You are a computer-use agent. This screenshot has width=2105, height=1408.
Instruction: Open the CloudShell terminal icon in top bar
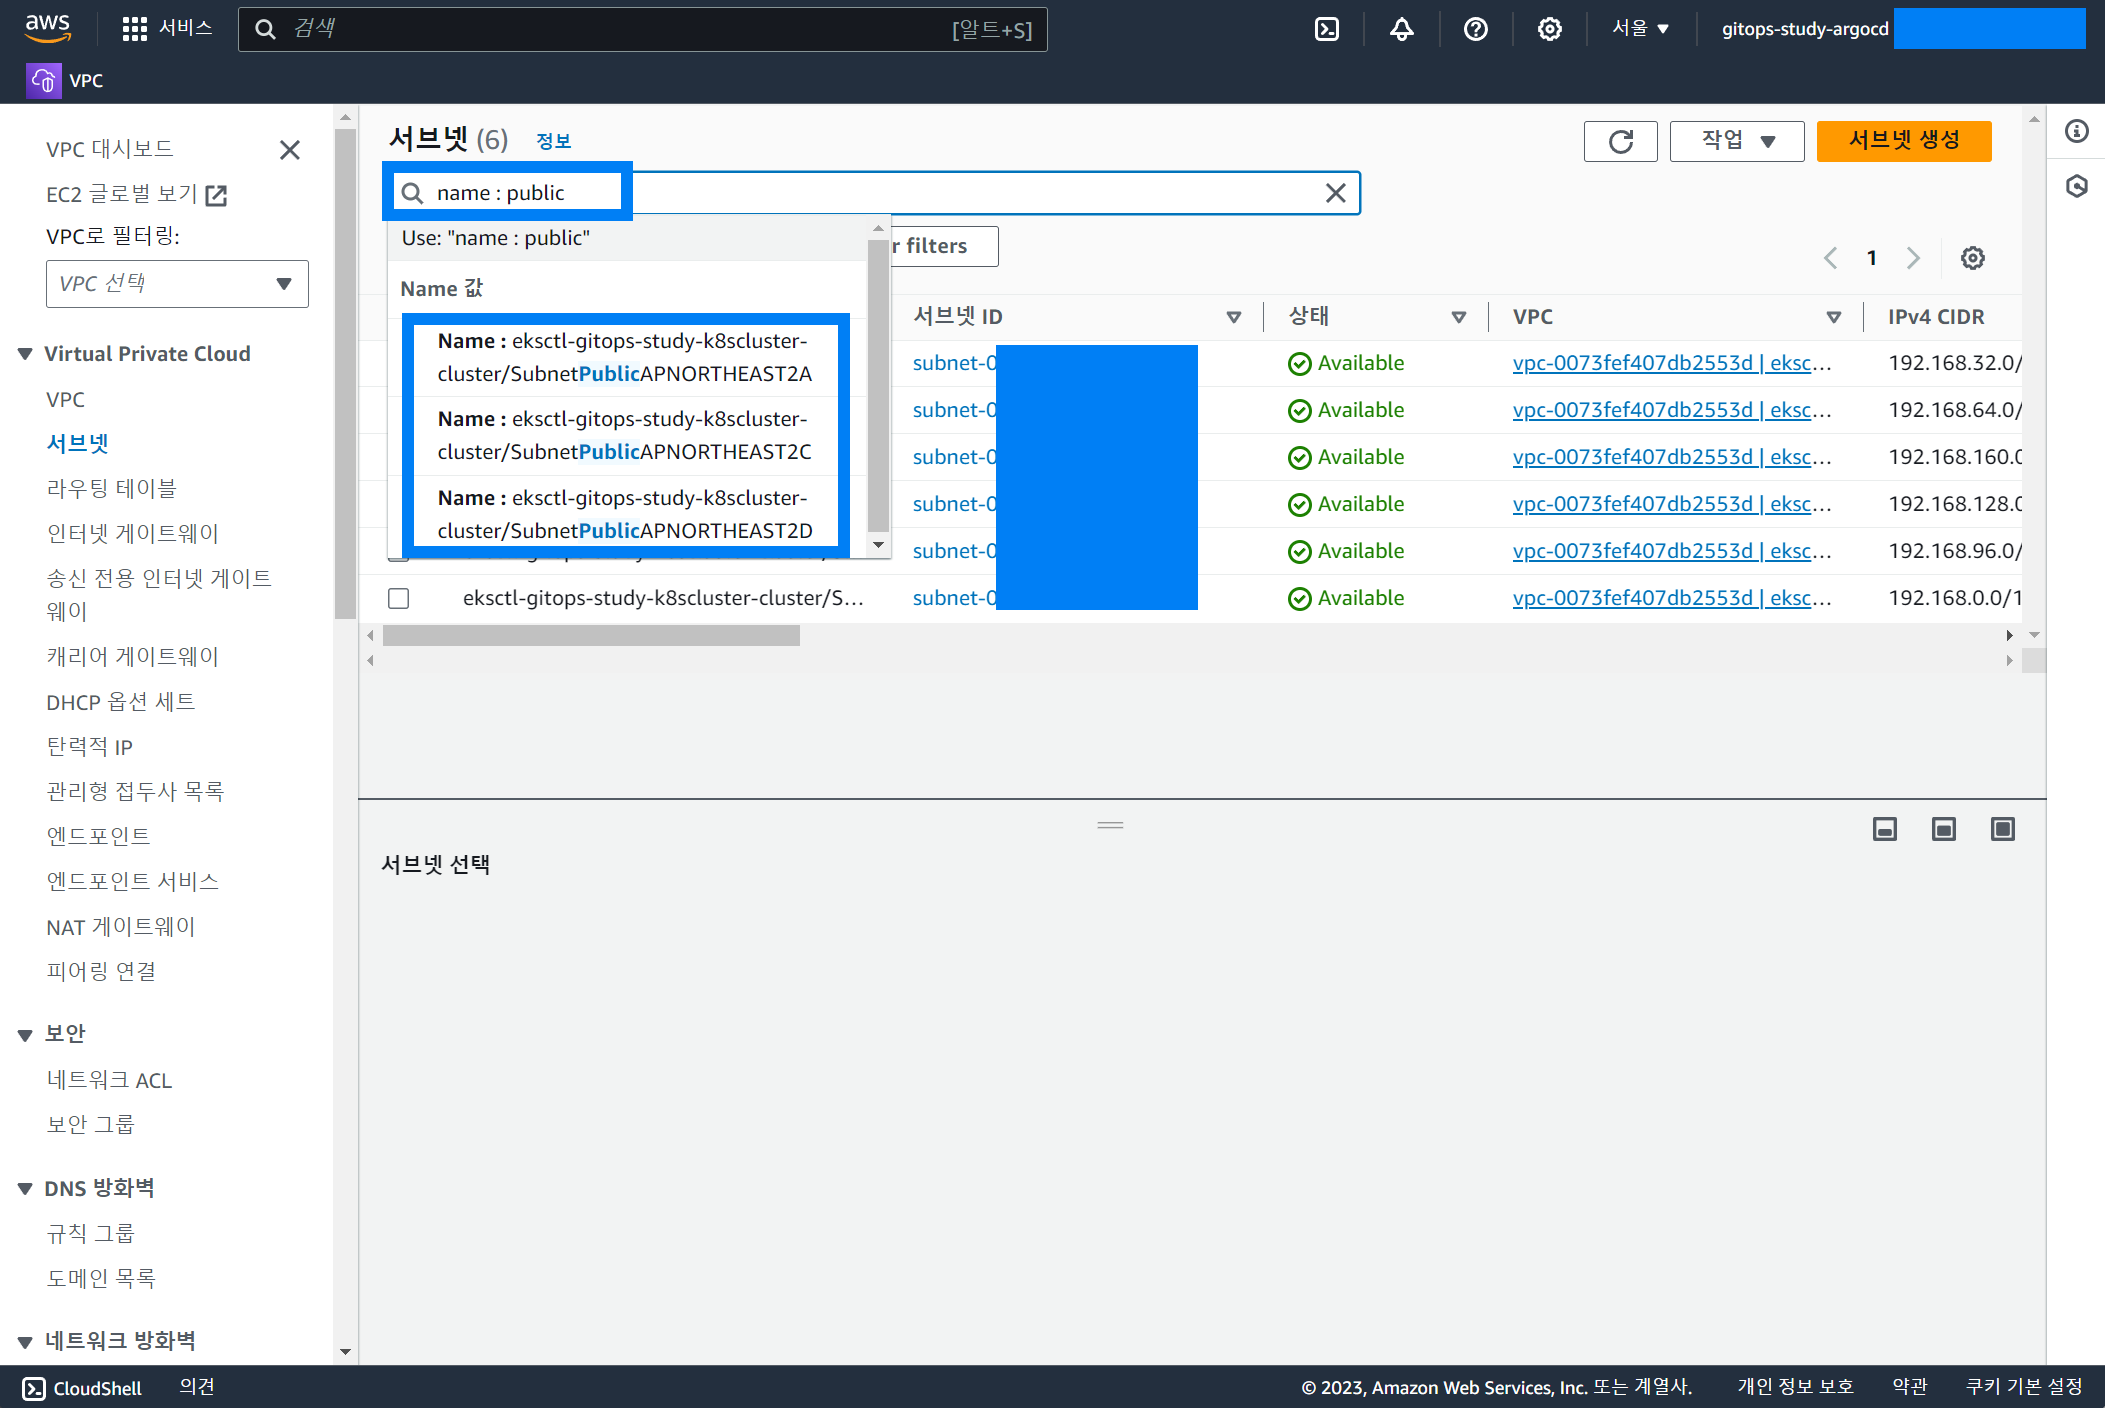point(1326,29)
